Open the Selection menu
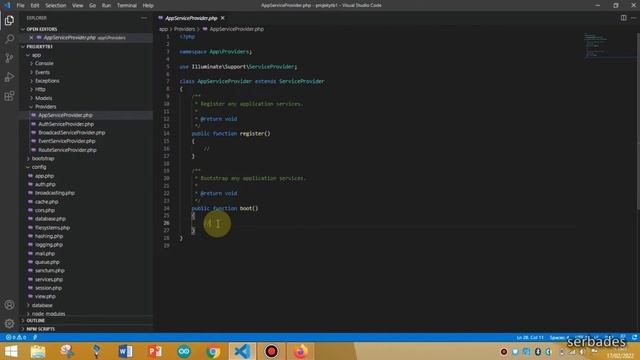The height and width of the screenshot is (360, 640). click(x=56, y=5)
